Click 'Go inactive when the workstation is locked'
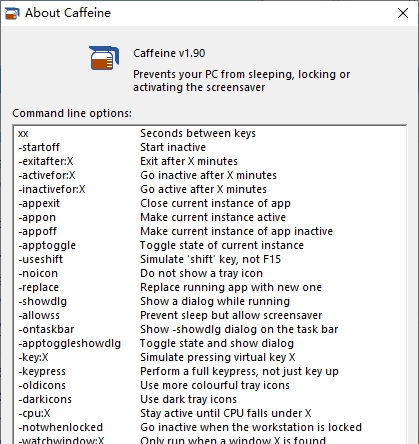This screenshot has width=419, height=444. pyautogui.click(x=251, y=427)
